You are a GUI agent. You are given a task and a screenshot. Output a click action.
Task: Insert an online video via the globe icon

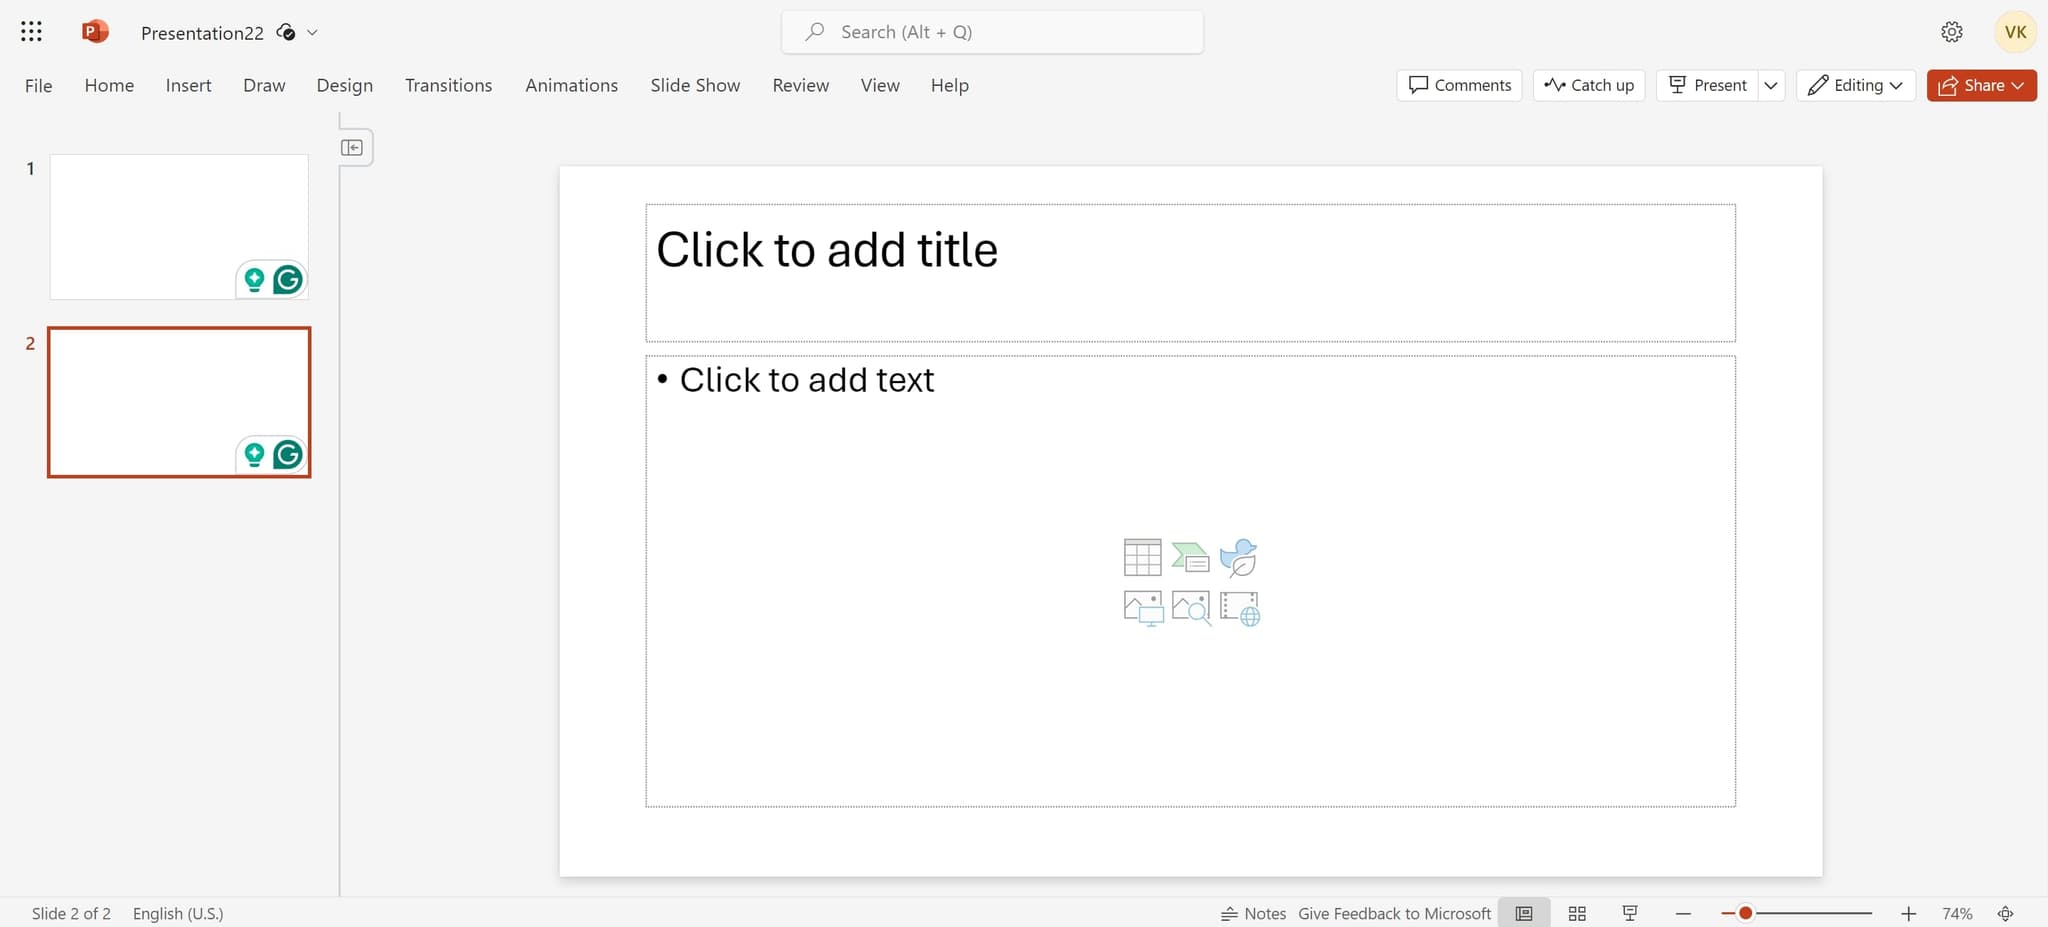(1239, 607)
